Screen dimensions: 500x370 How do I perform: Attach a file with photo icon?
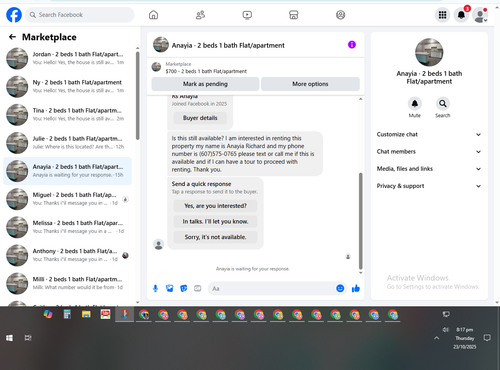point(170,288)
